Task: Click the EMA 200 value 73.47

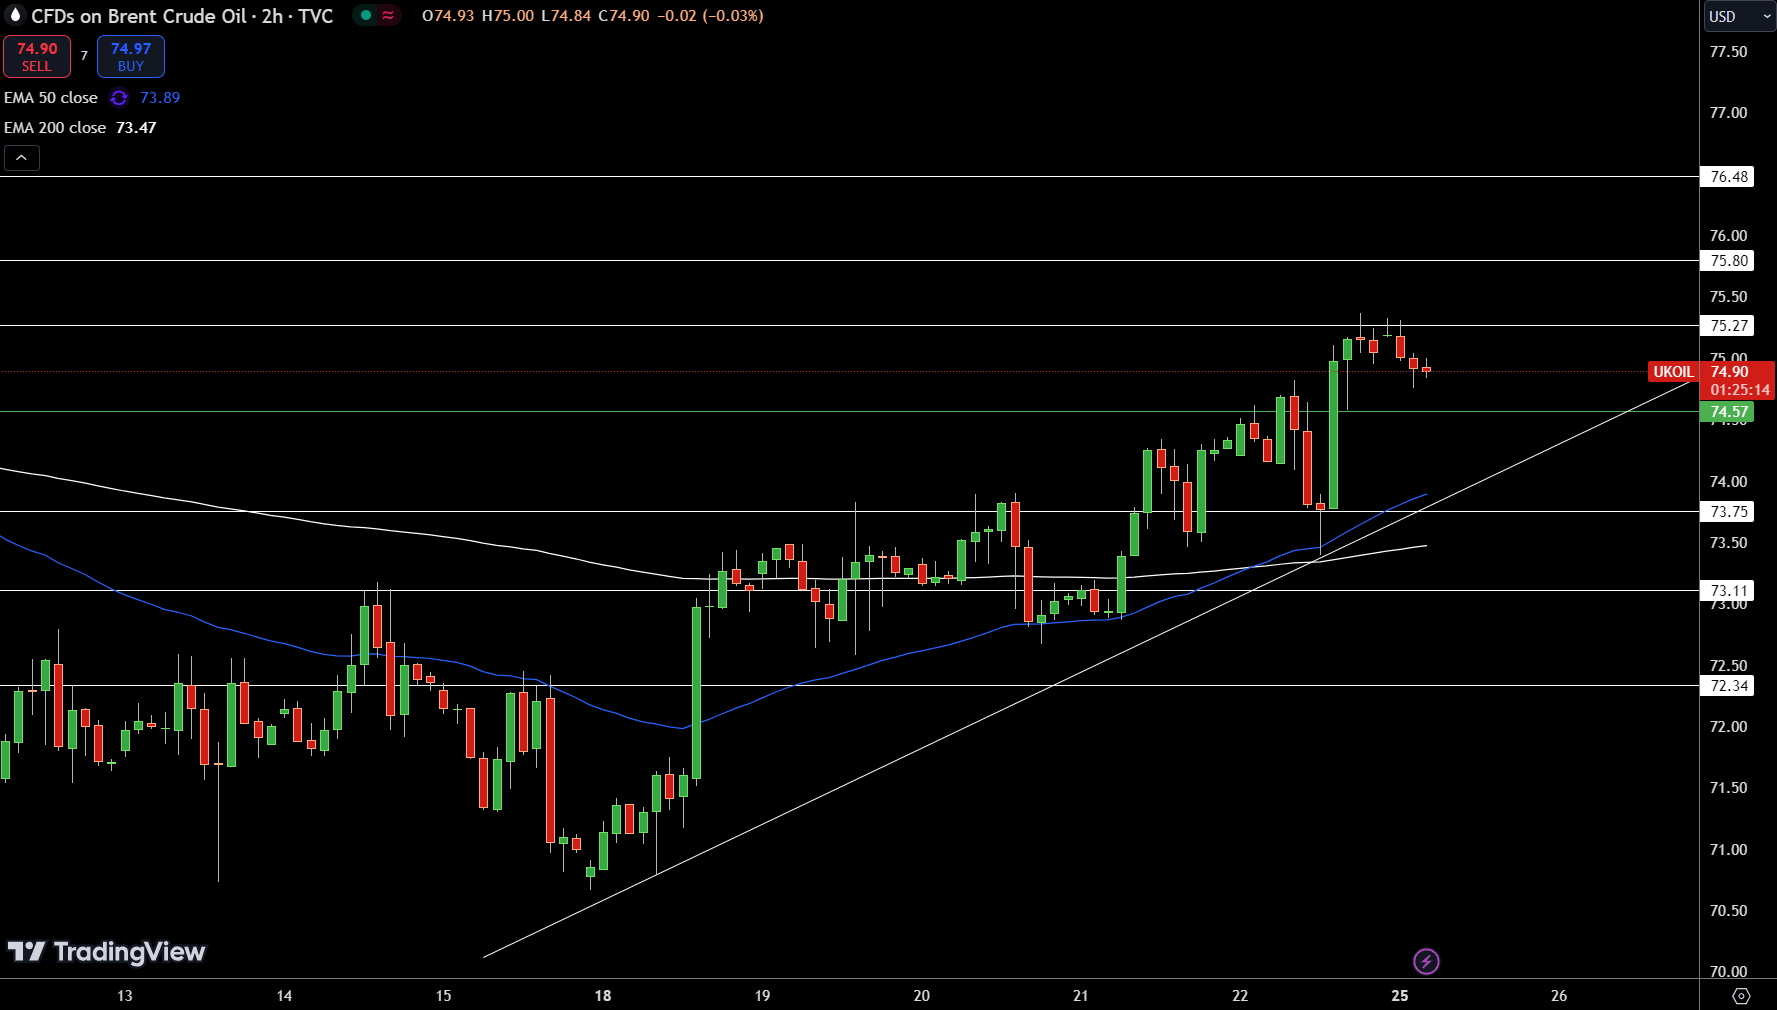Action: click(136, 128)
